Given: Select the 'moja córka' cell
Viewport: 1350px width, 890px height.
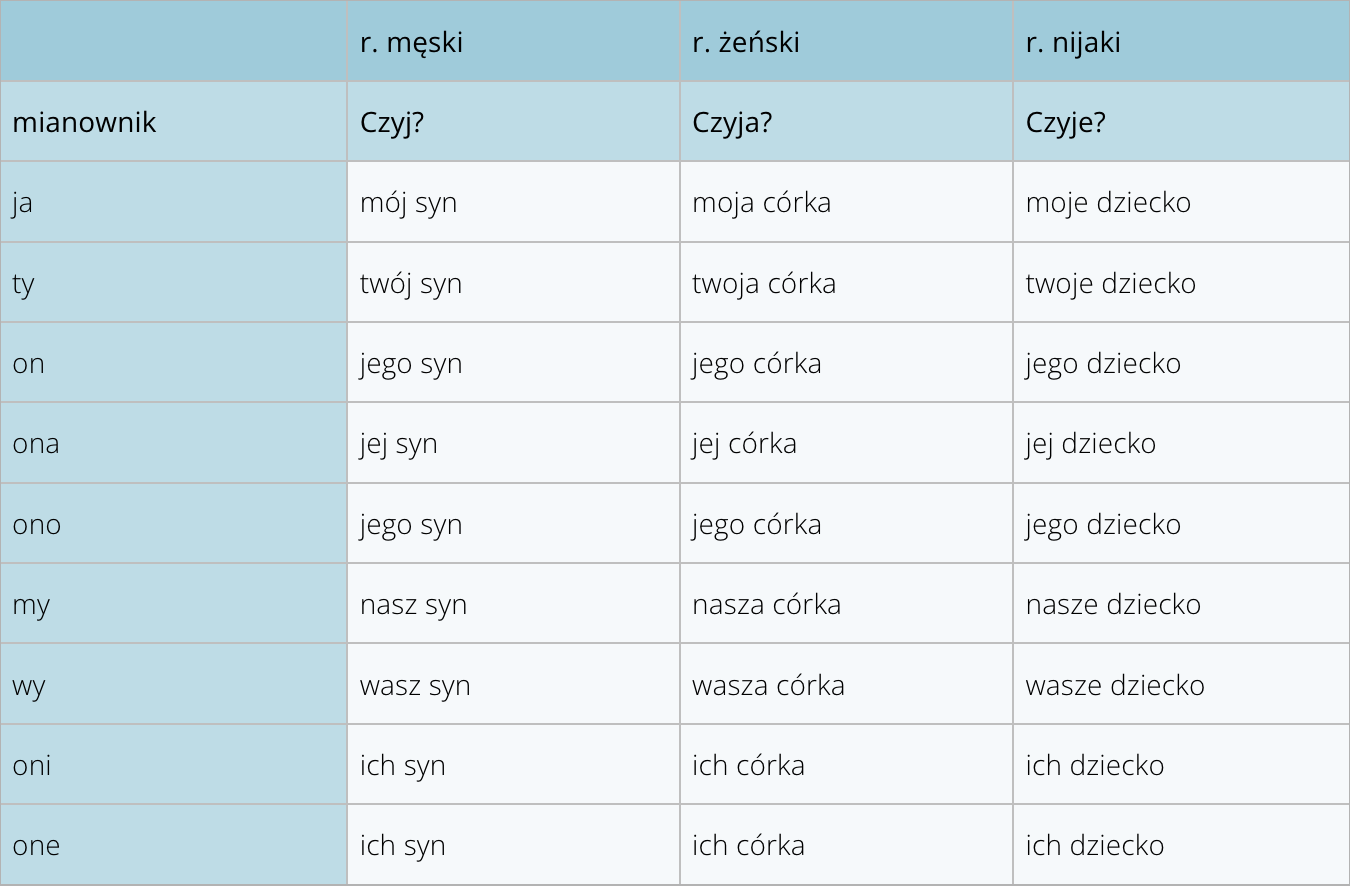Looking at the screenshot, I should click(x=846, y=202).
